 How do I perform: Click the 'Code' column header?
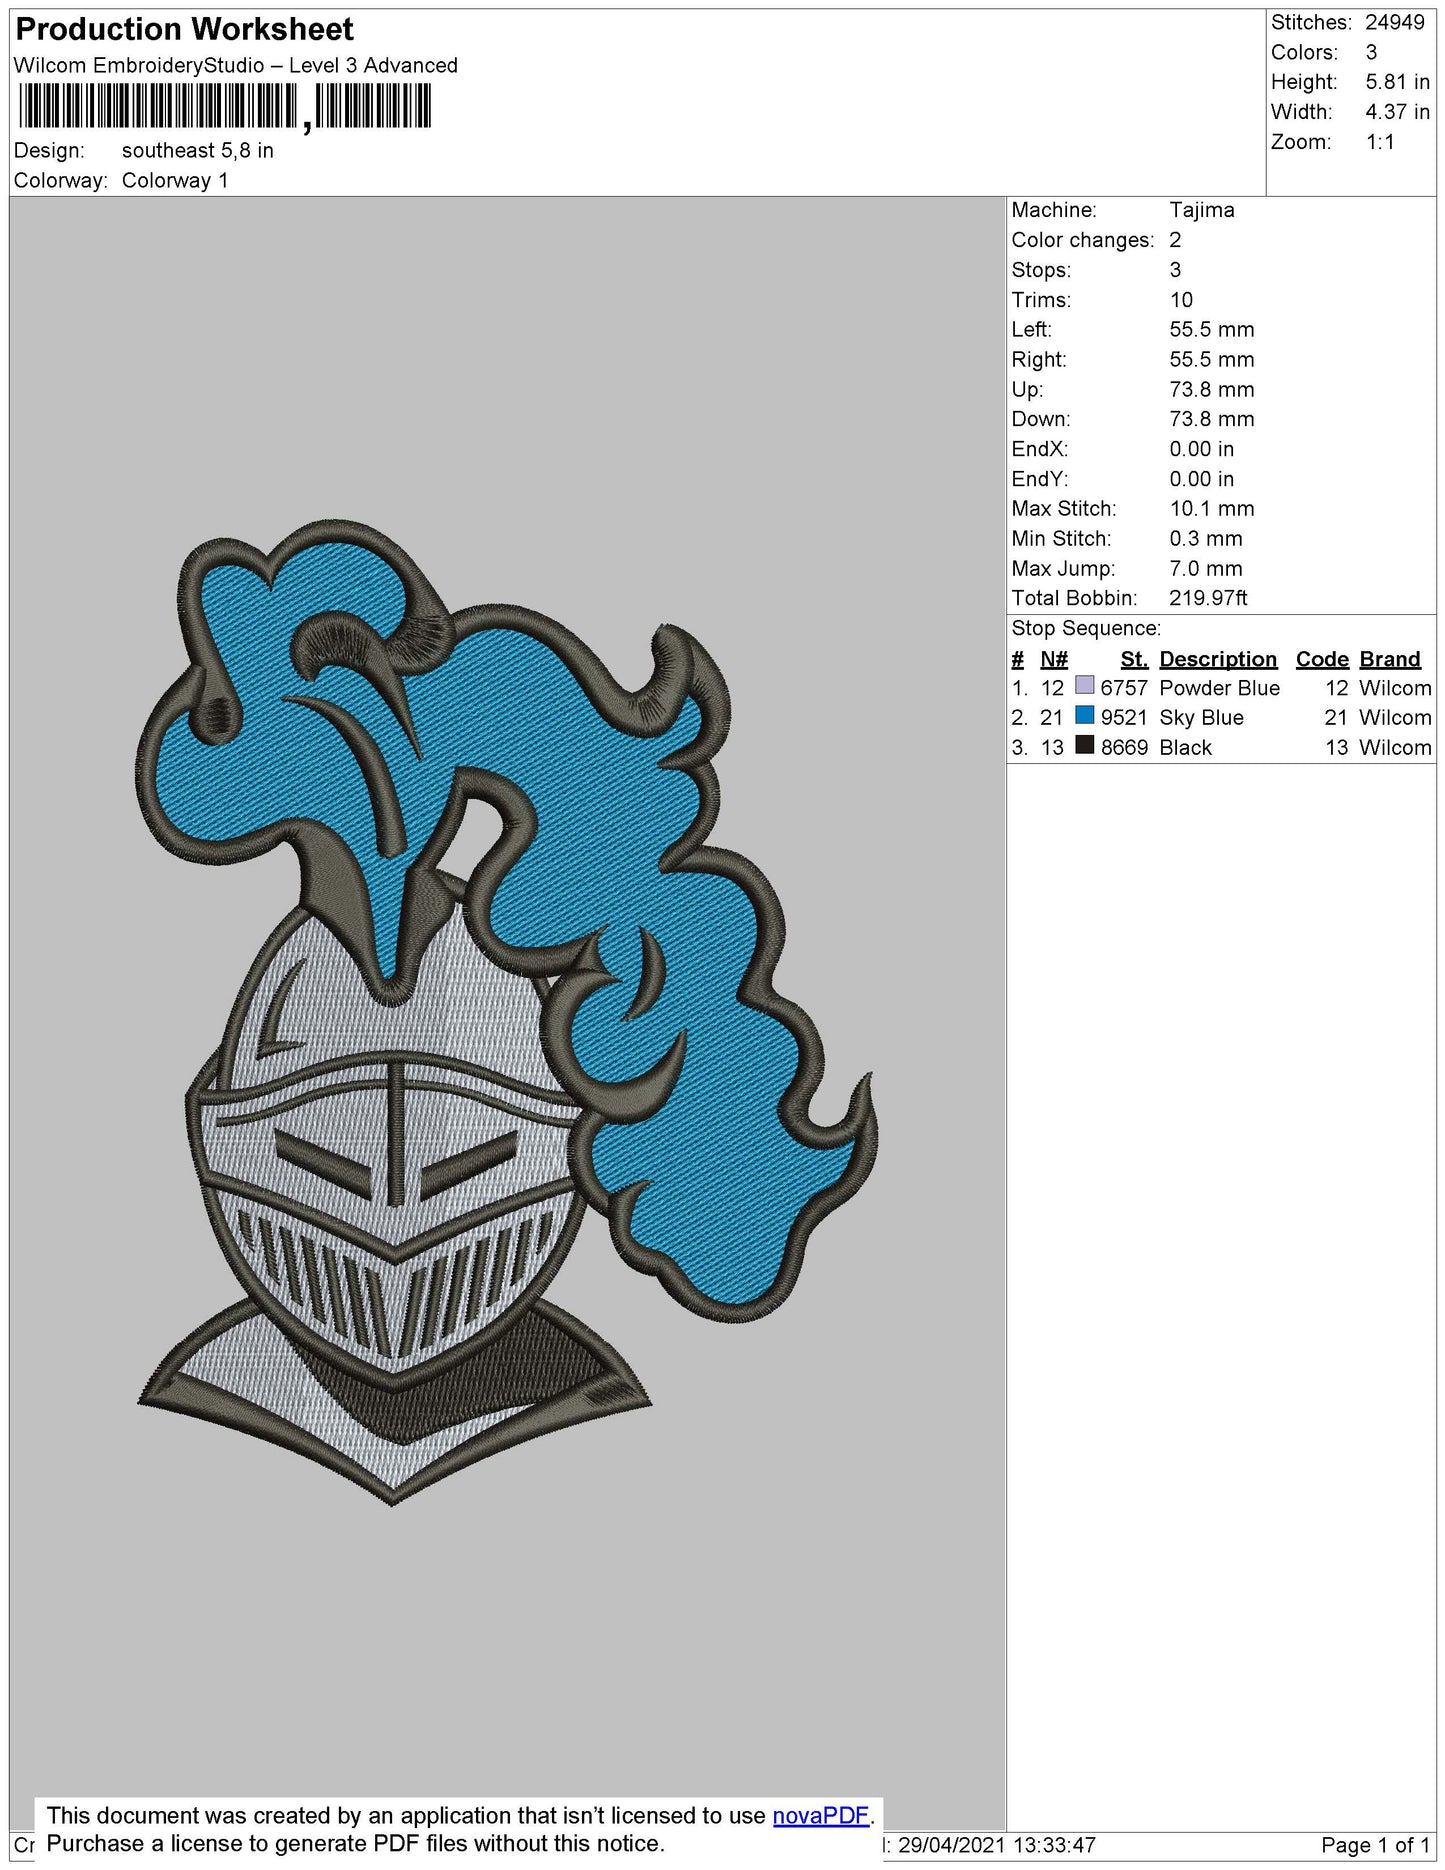[x=1322, y=660]
